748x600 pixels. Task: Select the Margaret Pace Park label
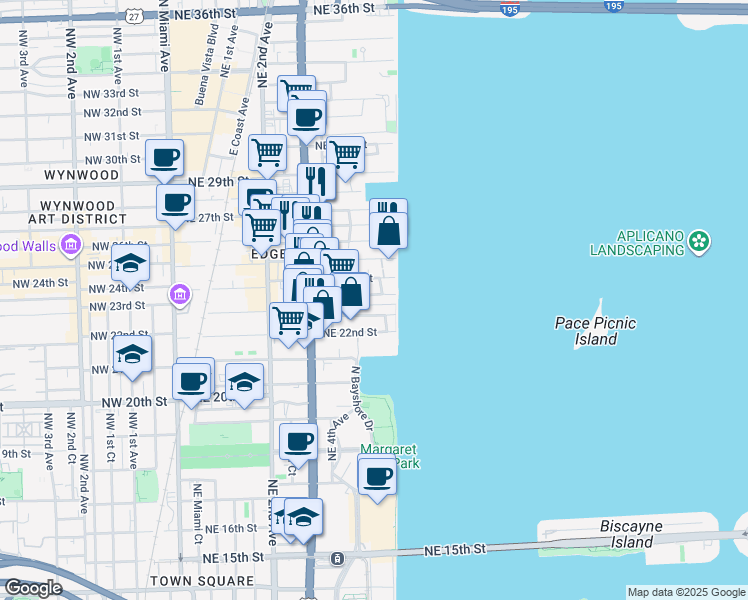(x=389, y=456)
